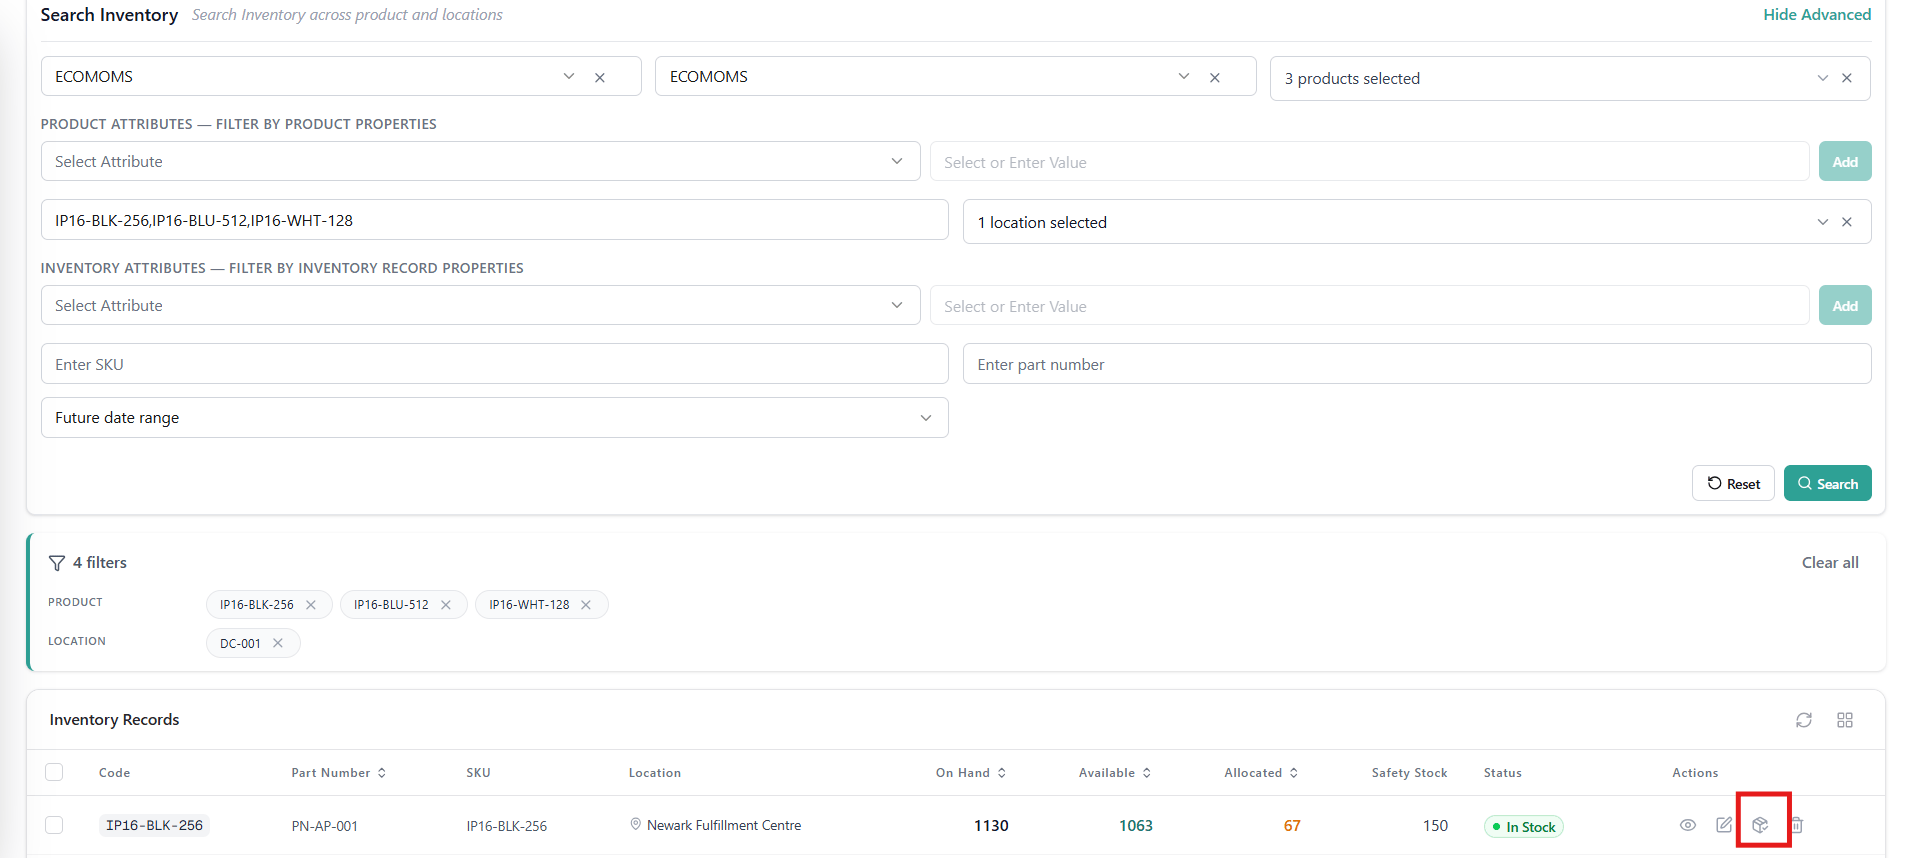The height and width of the screenshot is (858, 1913).
Task: Click on hand quantity 1130
Action: pyautogui.click(x=991, y=825)
